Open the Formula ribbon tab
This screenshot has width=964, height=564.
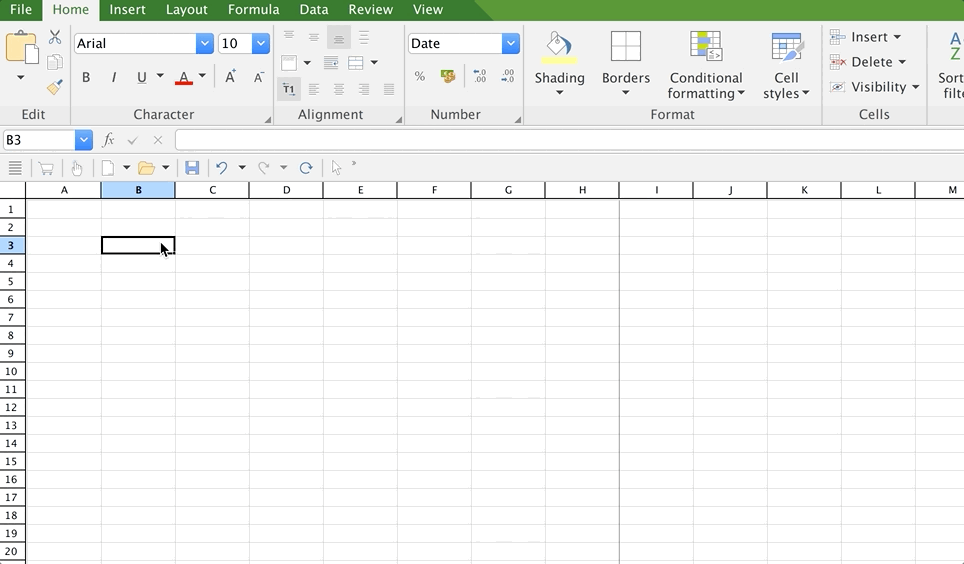pos(253,10)
